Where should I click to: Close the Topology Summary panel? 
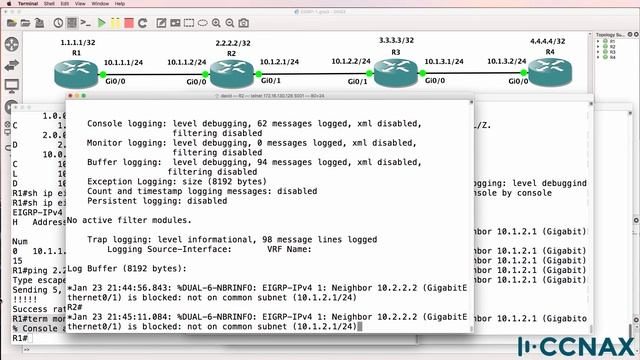point(636,35)
